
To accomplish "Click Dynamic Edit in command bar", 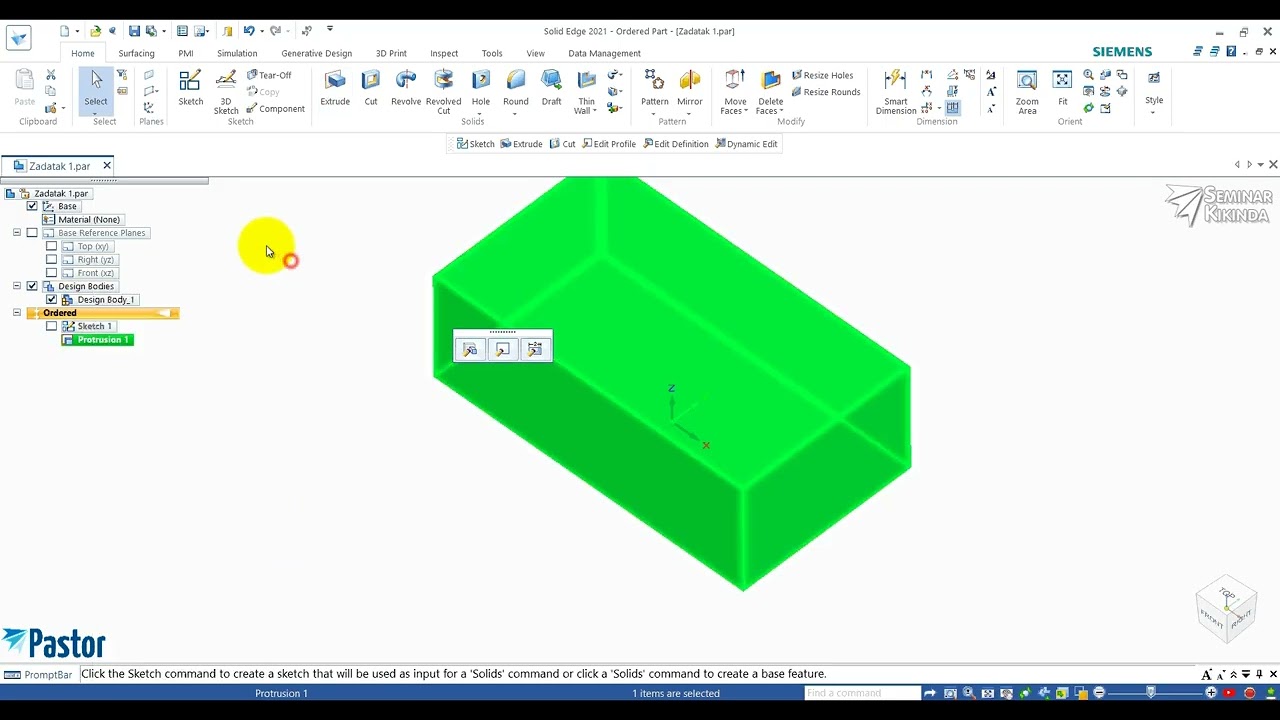I will (746, 144).
